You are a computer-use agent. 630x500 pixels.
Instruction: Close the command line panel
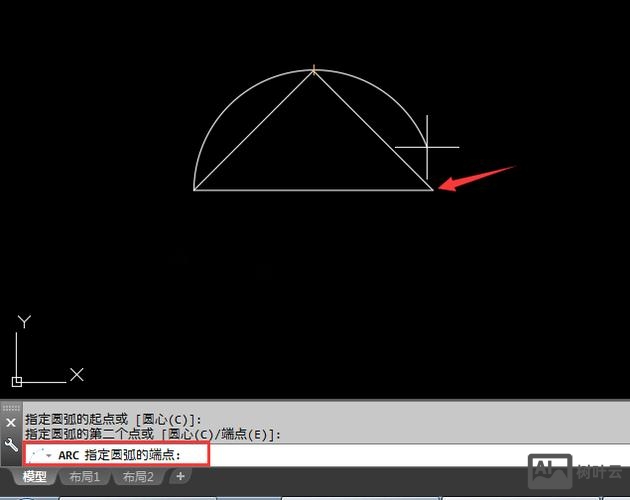tap(11, 422)
